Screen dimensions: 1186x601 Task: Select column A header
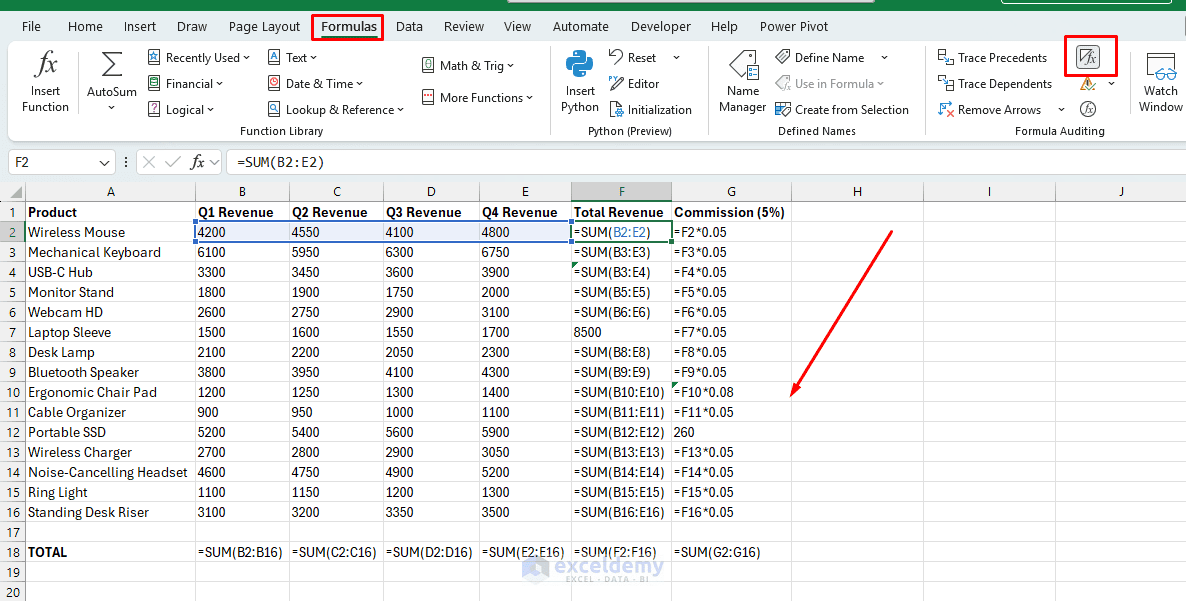pos(110,192)
